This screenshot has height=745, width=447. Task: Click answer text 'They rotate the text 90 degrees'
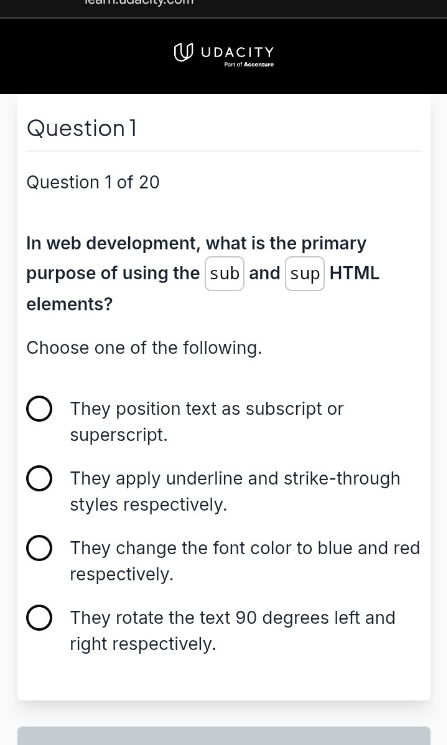(x=233, y=630)
